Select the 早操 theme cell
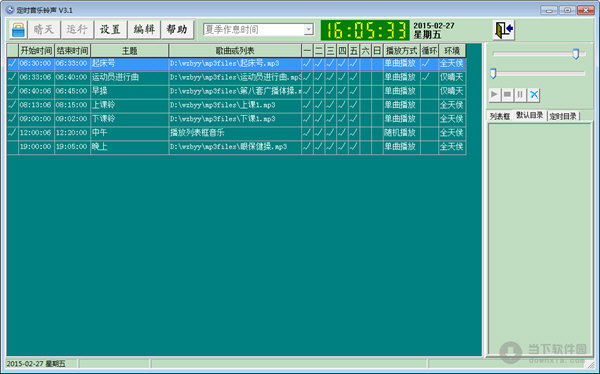Screen dimensions: 600x374 (x=129, y=91)
